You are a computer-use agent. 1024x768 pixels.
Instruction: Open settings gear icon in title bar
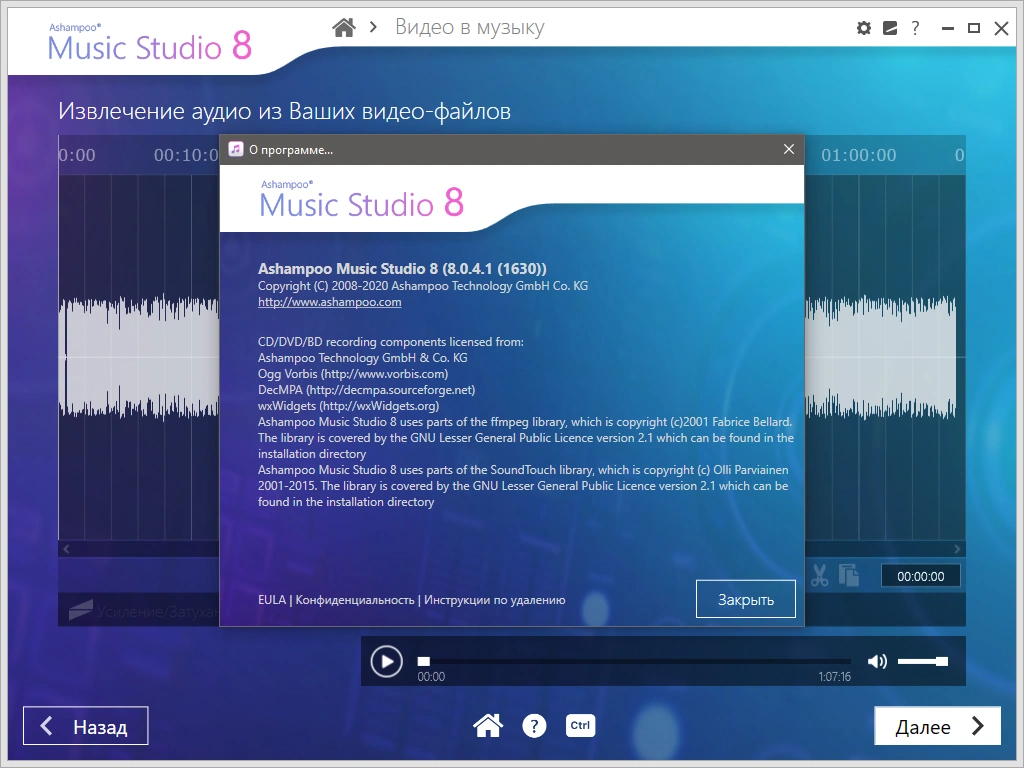[863, 28]
